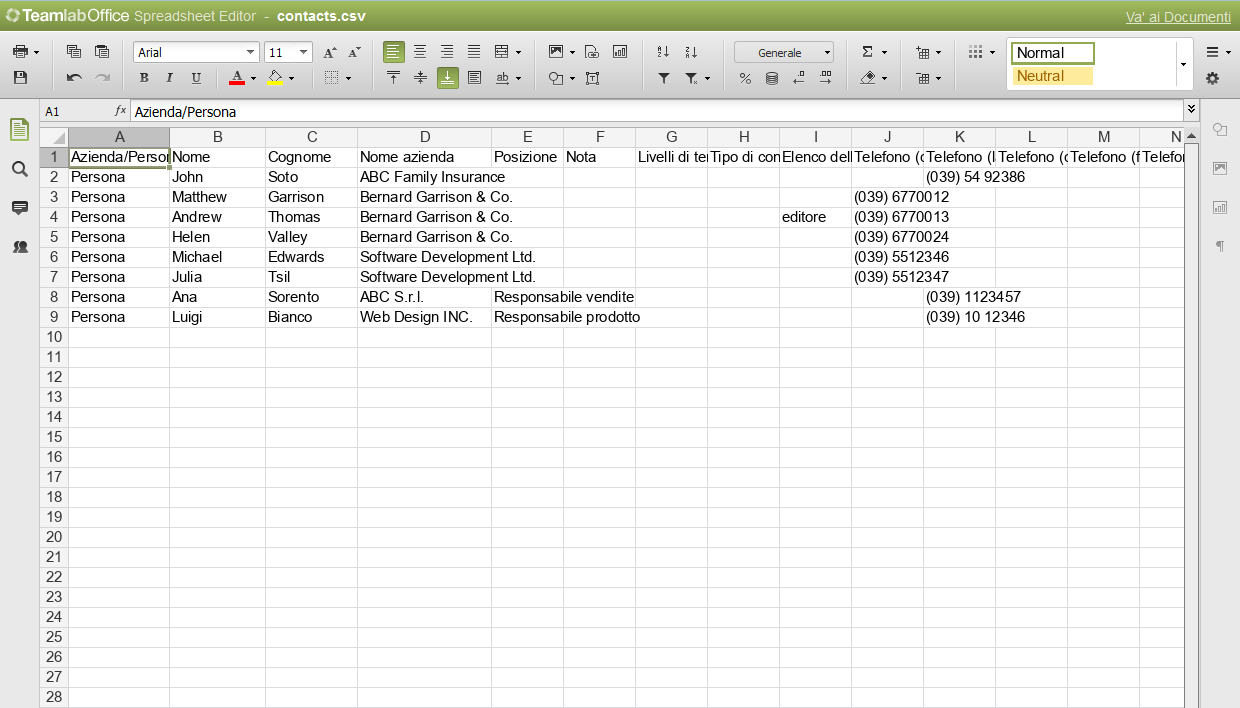The width and height of the screenshot is (1240, 708).
Task: Select the cell 'Web Design INC.'
Action: (x=425, y=317)
